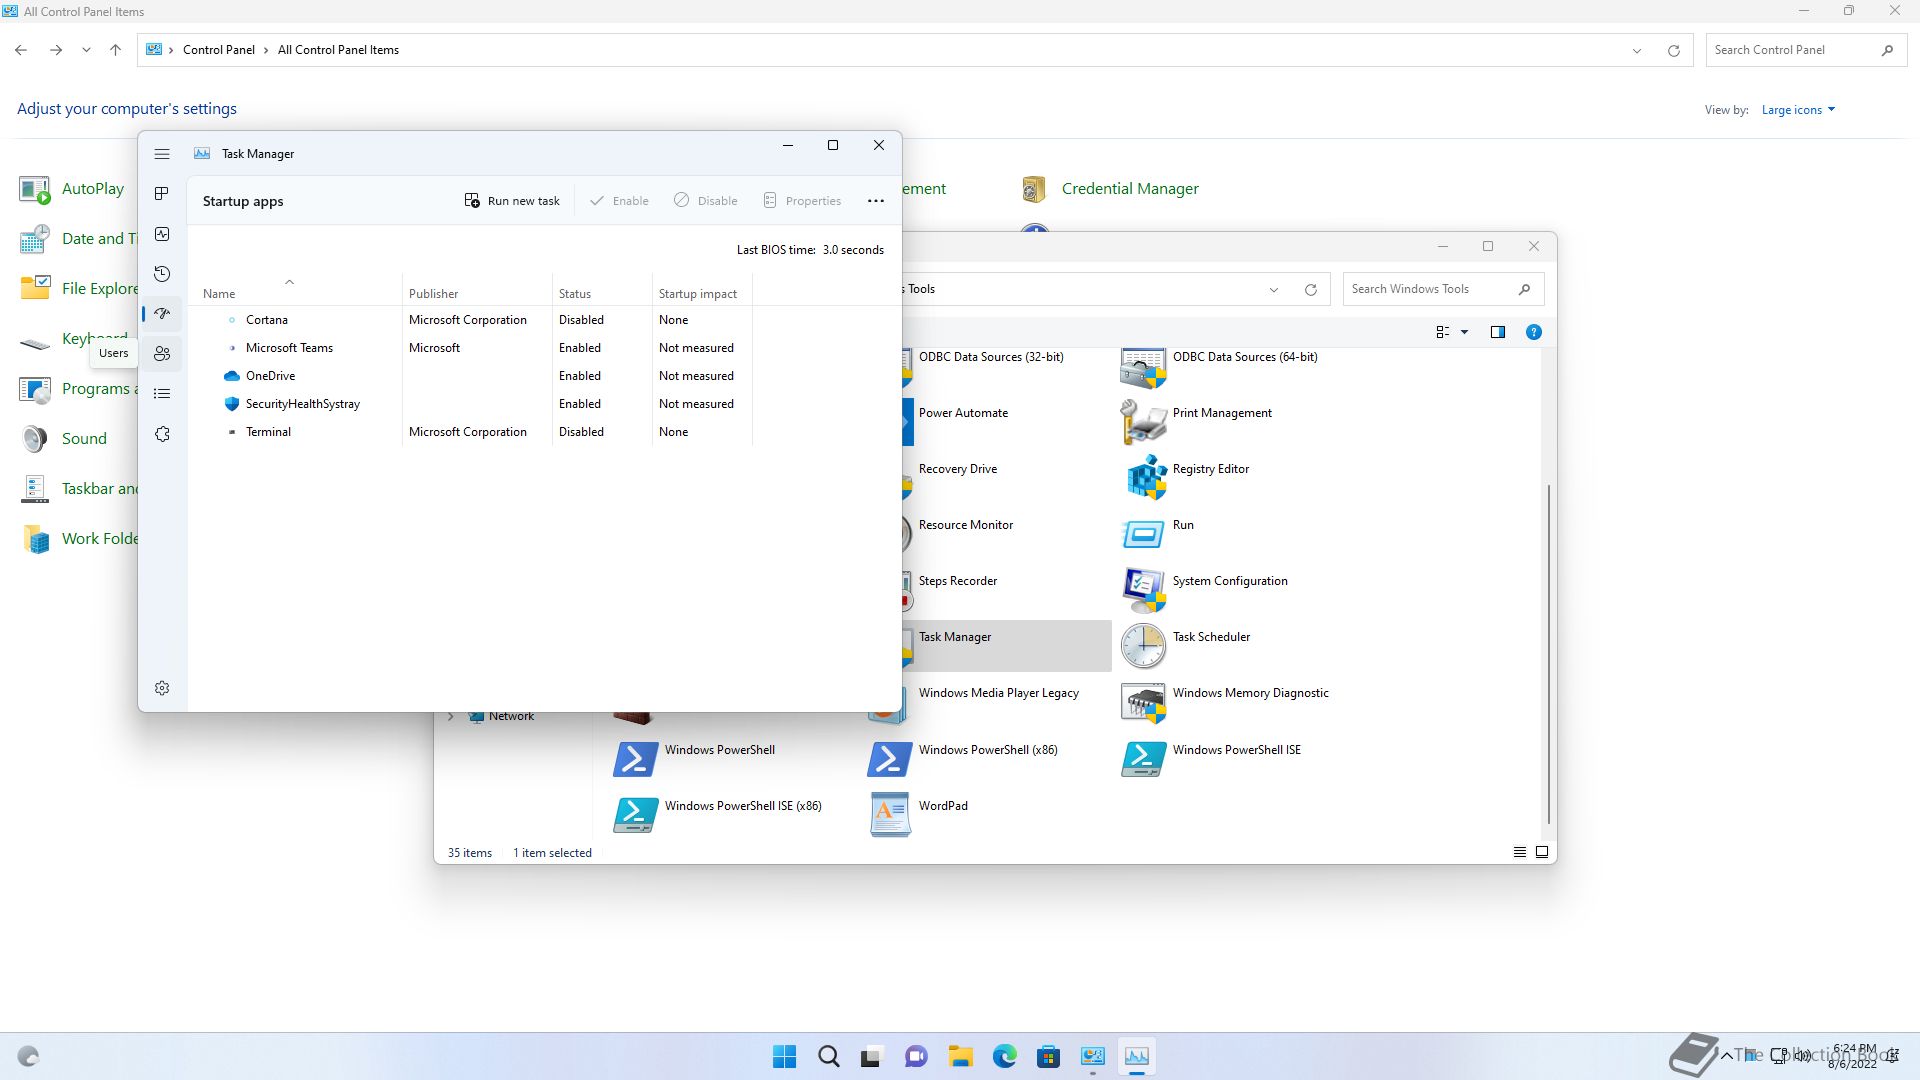The image size is (1920, 1080).
Task: Click the Windows Tools vertical scrollbar
Action: pyautogui.click(x=1549, y=654)
